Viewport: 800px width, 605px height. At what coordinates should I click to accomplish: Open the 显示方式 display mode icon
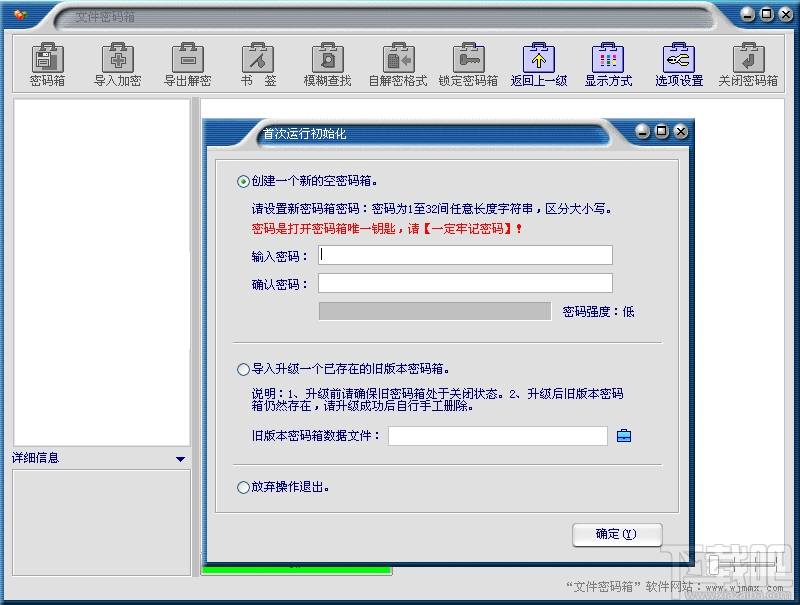[x=608, y=64]
